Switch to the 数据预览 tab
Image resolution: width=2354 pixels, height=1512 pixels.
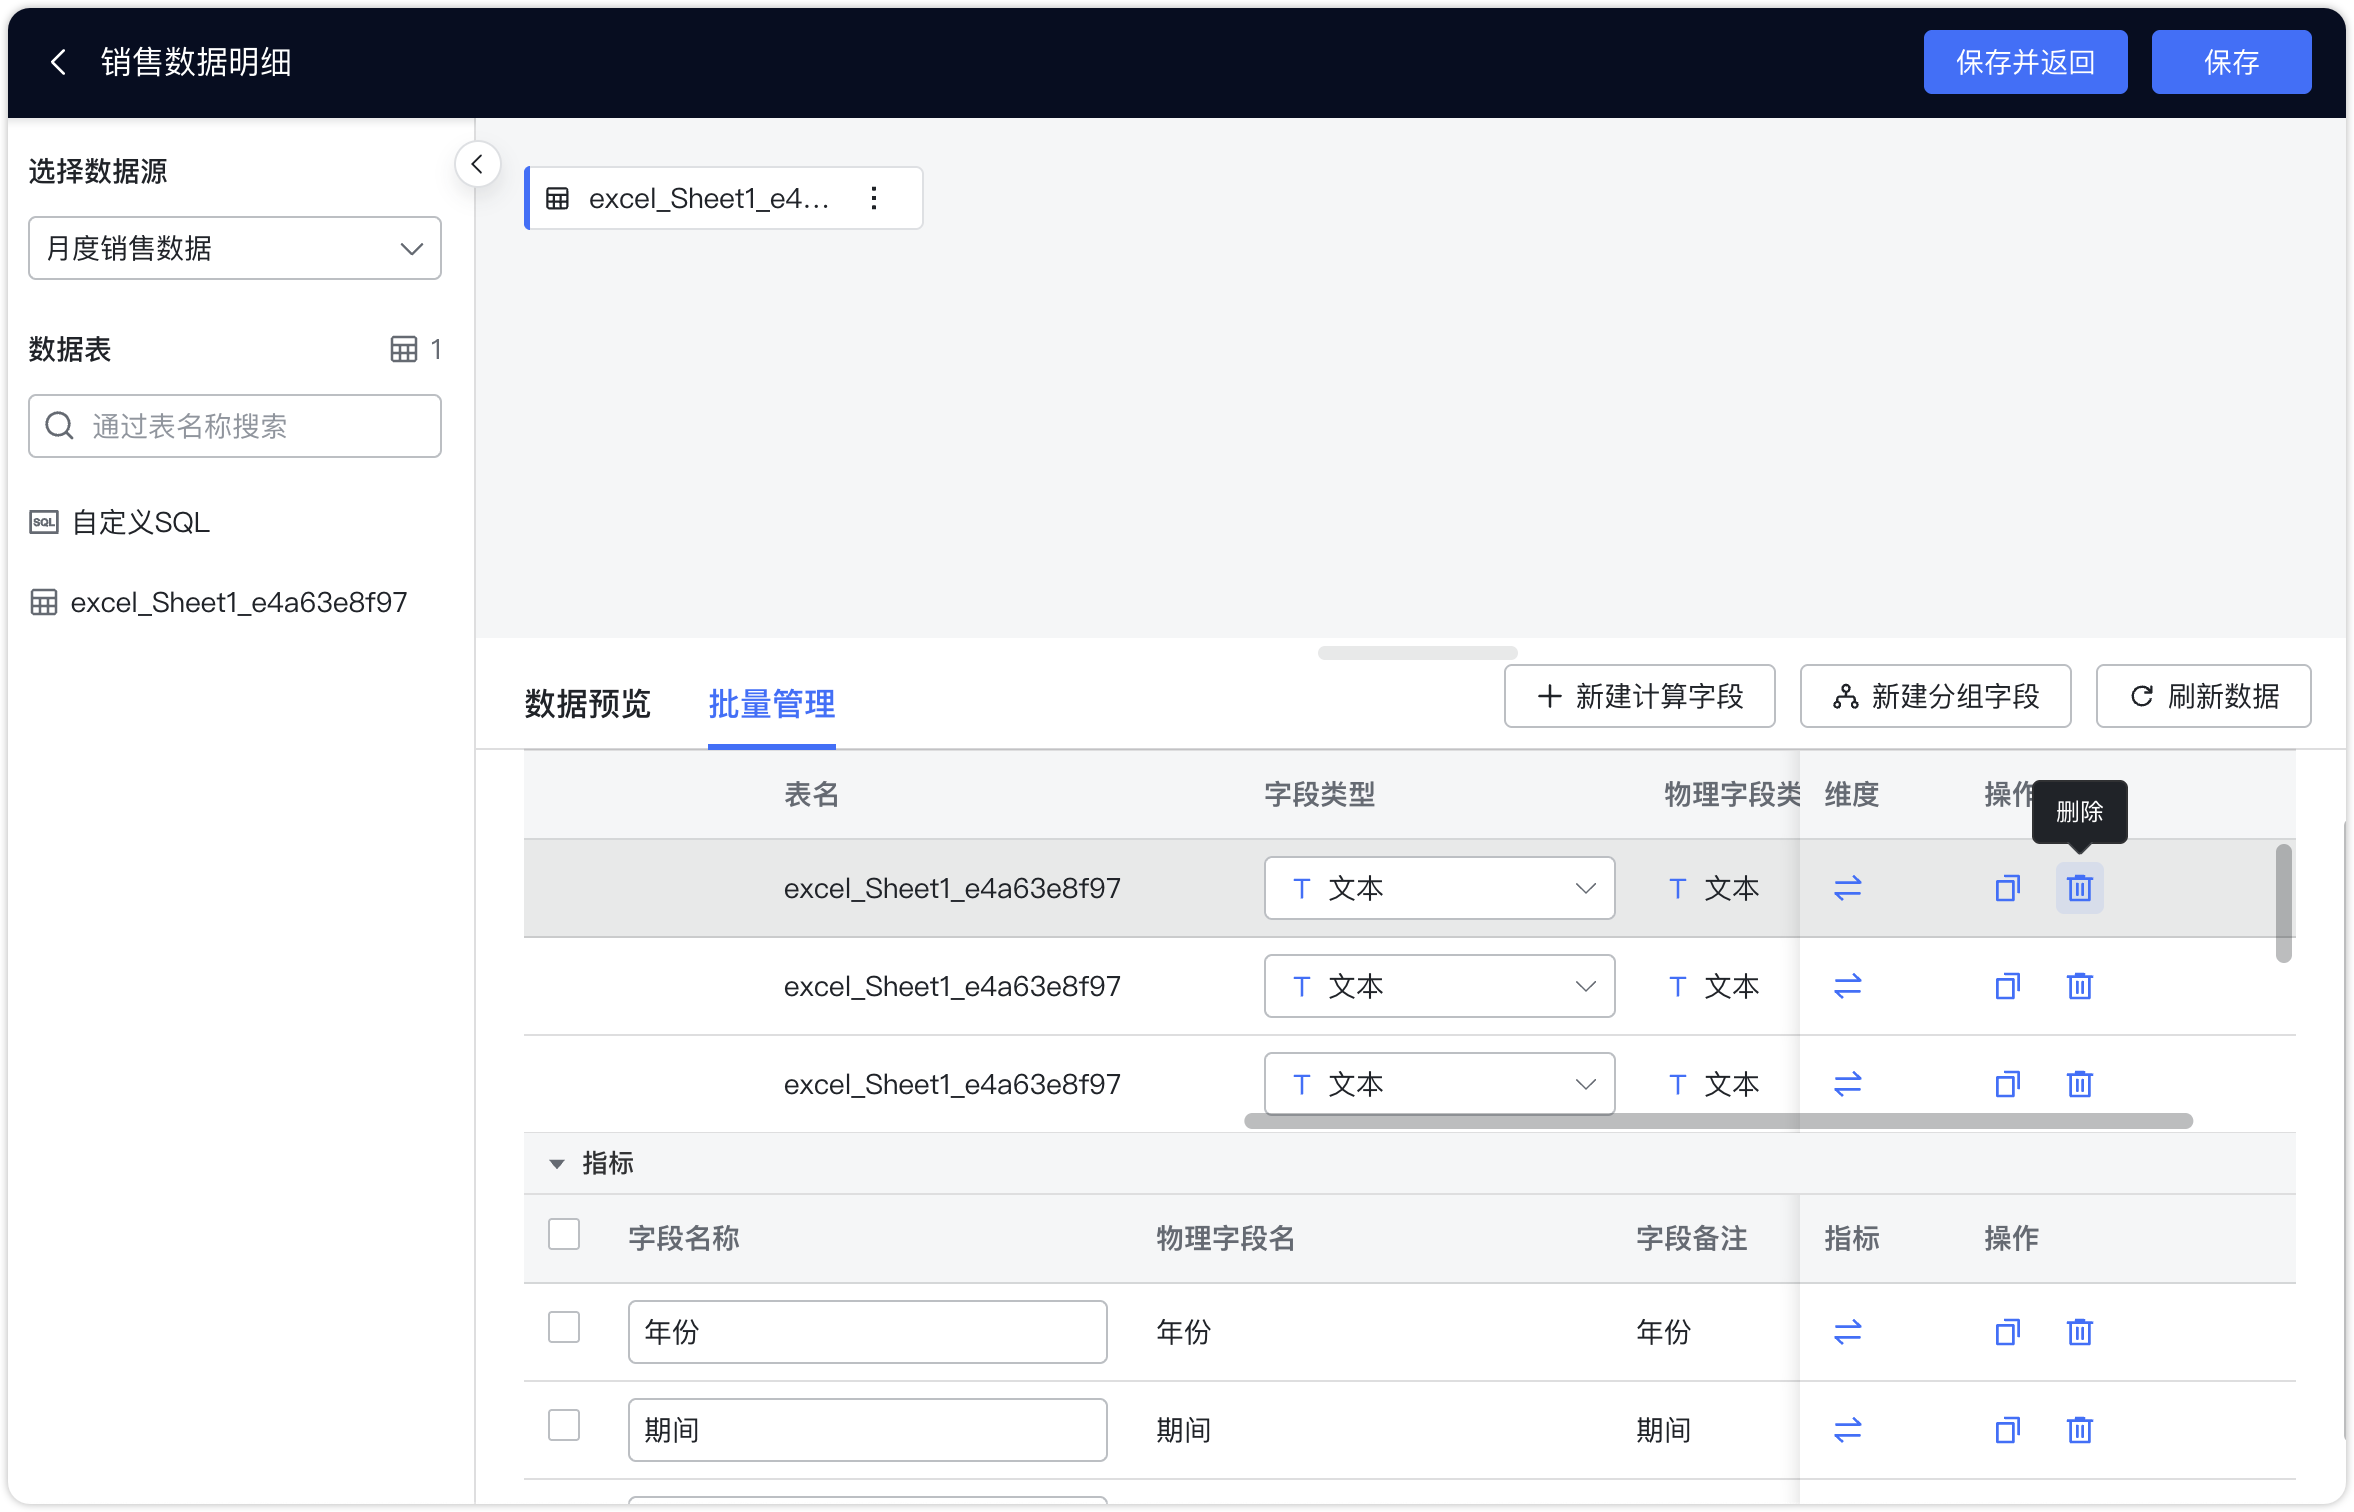point(588,704)
